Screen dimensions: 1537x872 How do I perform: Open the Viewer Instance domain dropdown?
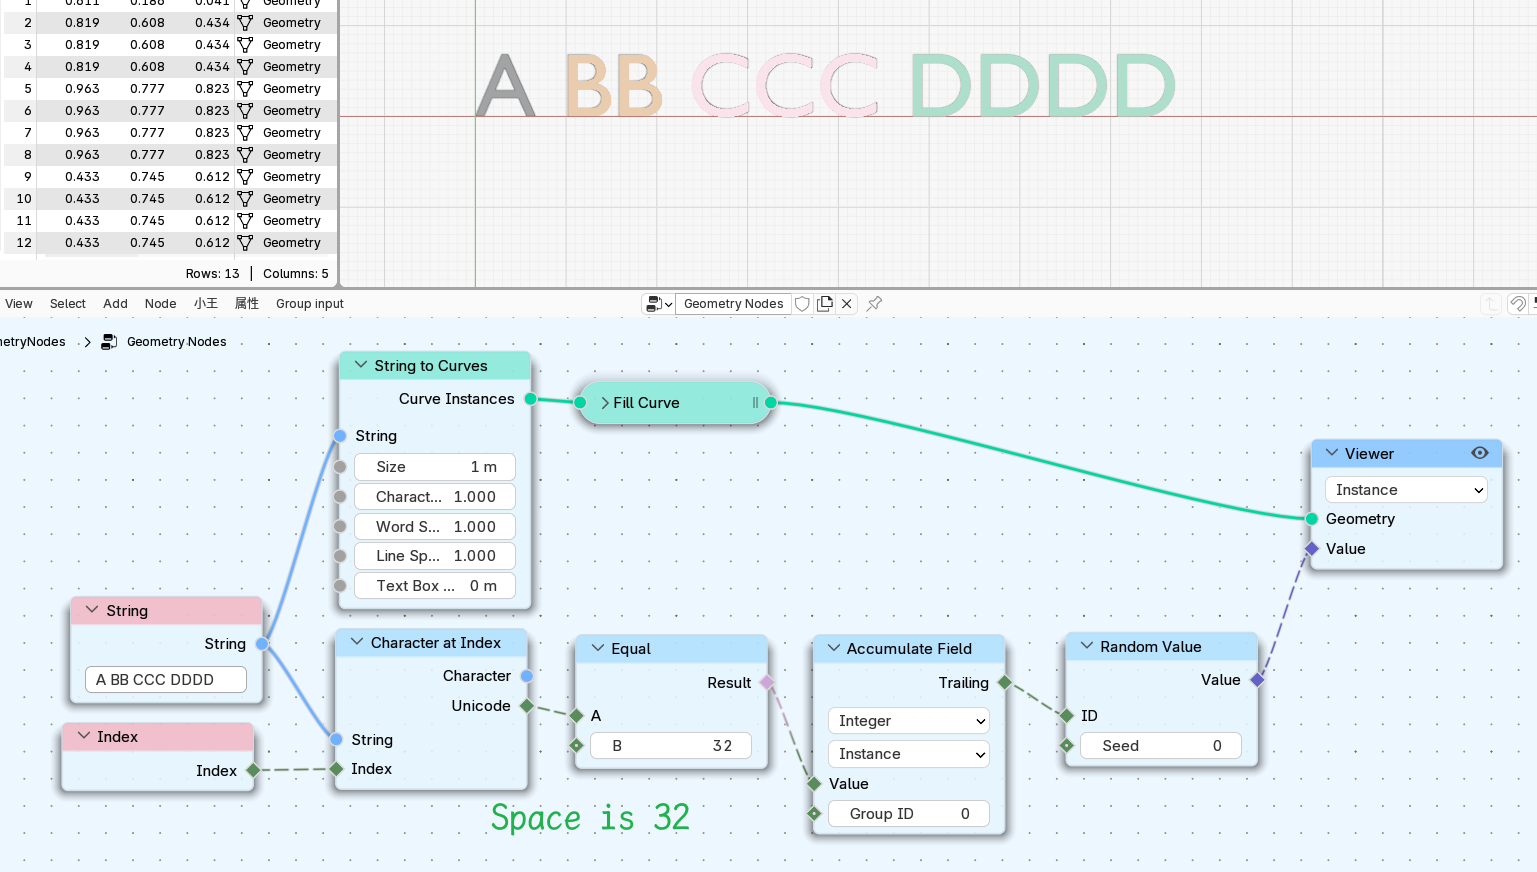[x=1406, y=490]
